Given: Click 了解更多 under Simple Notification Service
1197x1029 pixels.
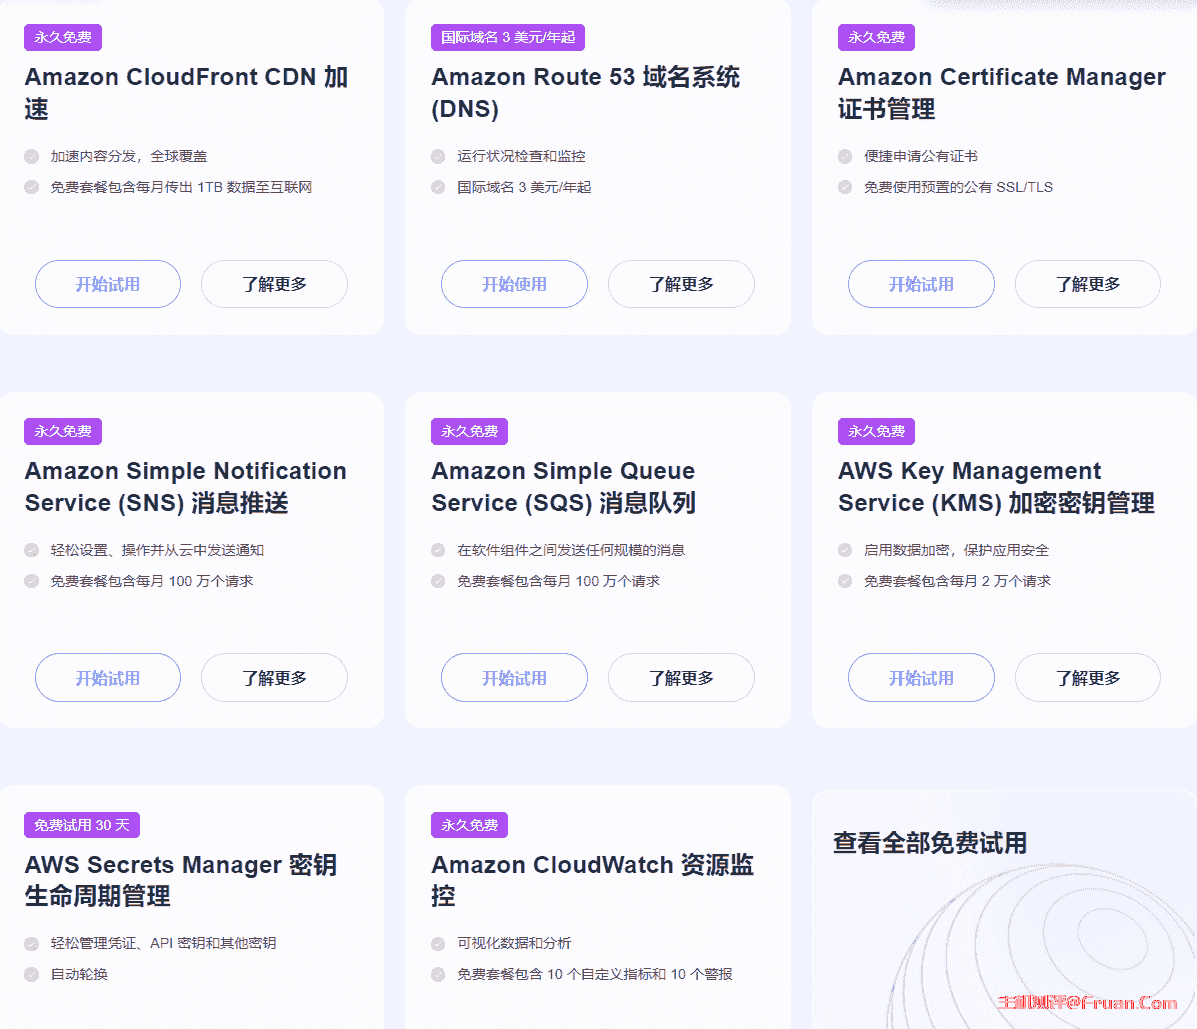Looking at the screenshot, I should coord(274,678).
